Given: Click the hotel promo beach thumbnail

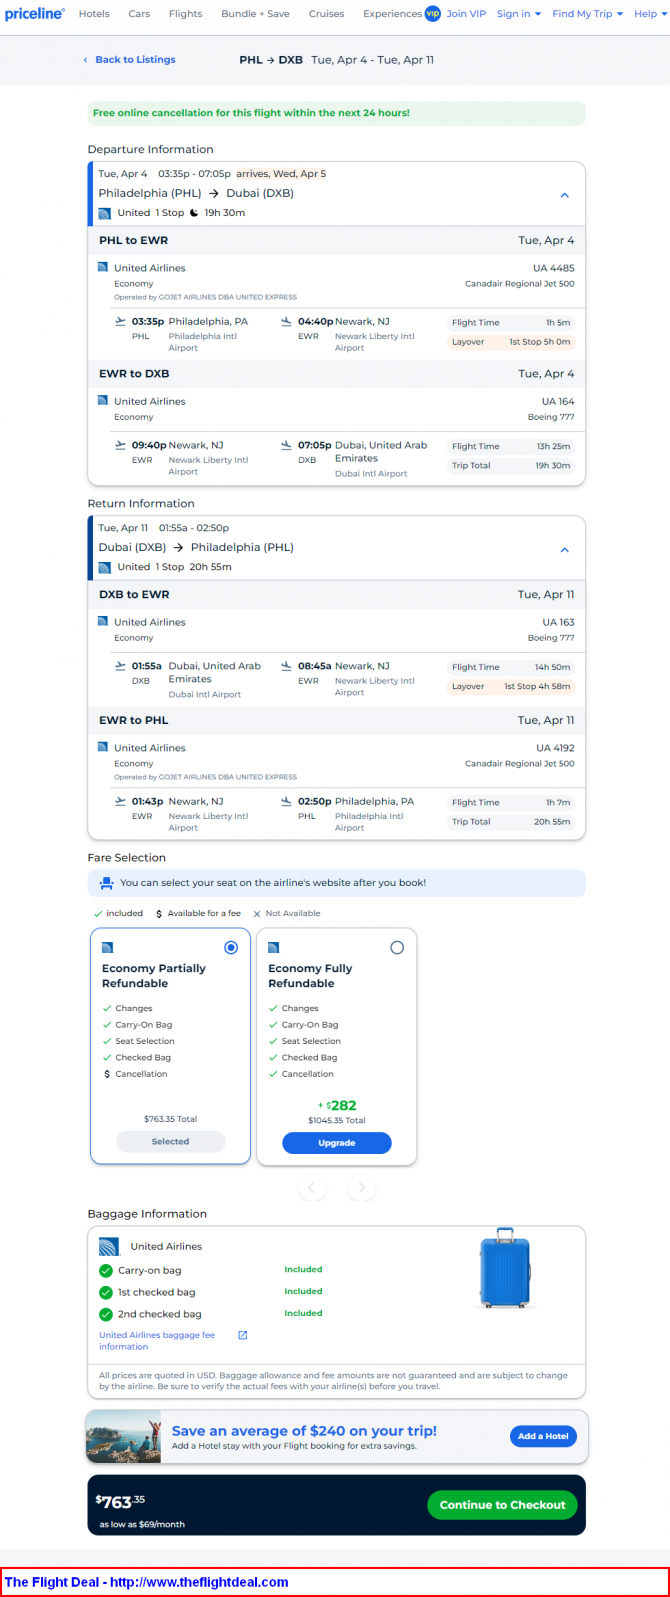Looking at the screenshot, I should click(x=124, y=1436).
